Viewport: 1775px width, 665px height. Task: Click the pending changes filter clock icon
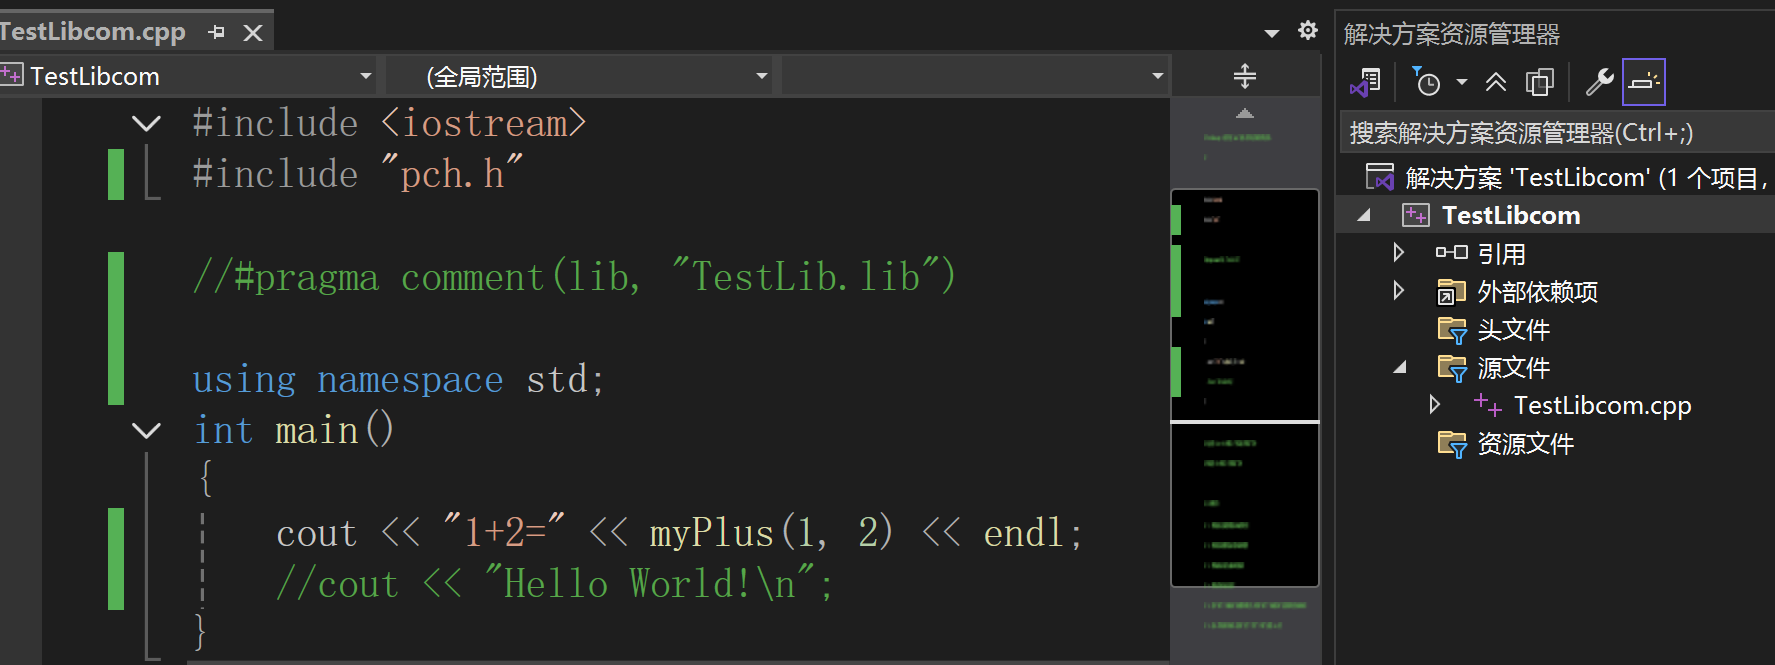[1426, 82]
